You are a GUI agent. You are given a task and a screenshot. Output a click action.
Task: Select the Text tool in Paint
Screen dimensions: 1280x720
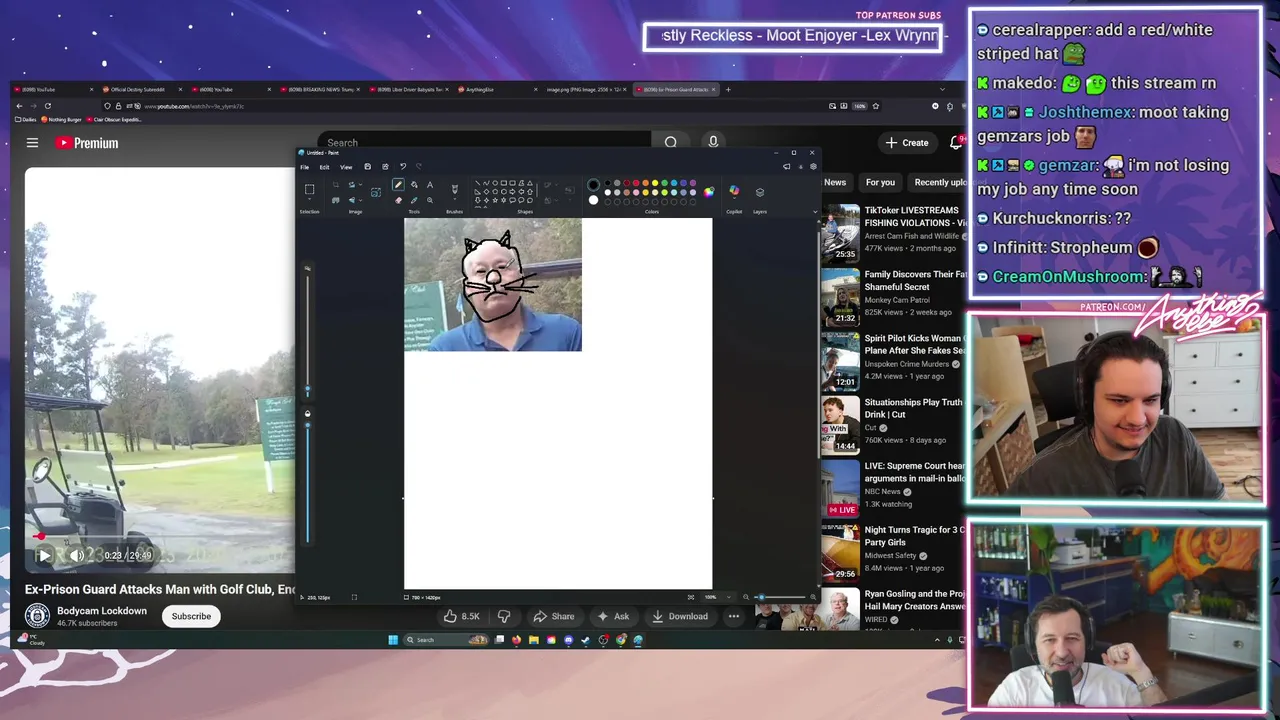(x=430, y=185)
